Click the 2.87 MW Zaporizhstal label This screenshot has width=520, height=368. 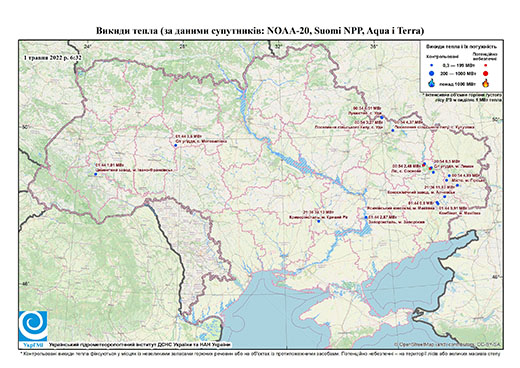point(397,220)
